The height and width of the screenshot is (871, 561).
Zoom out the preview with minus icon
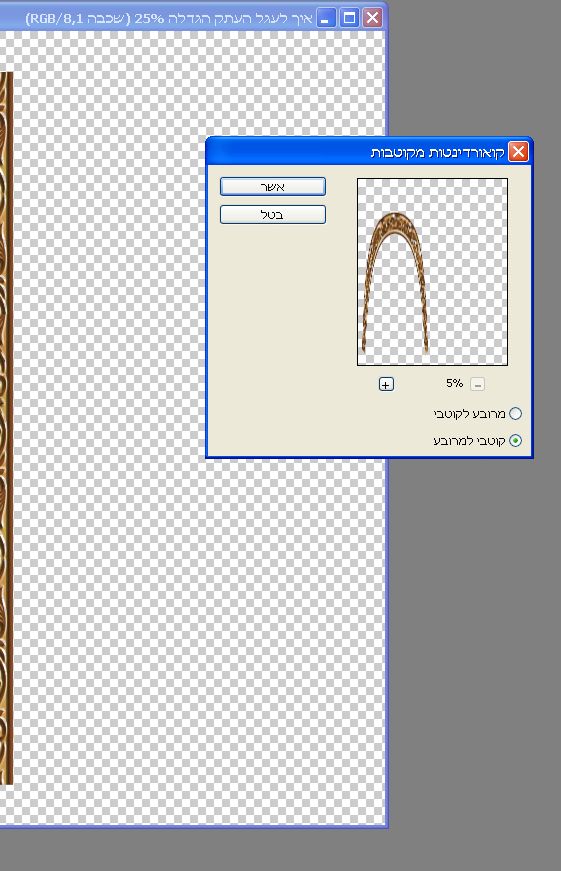[x=477, y=384]
